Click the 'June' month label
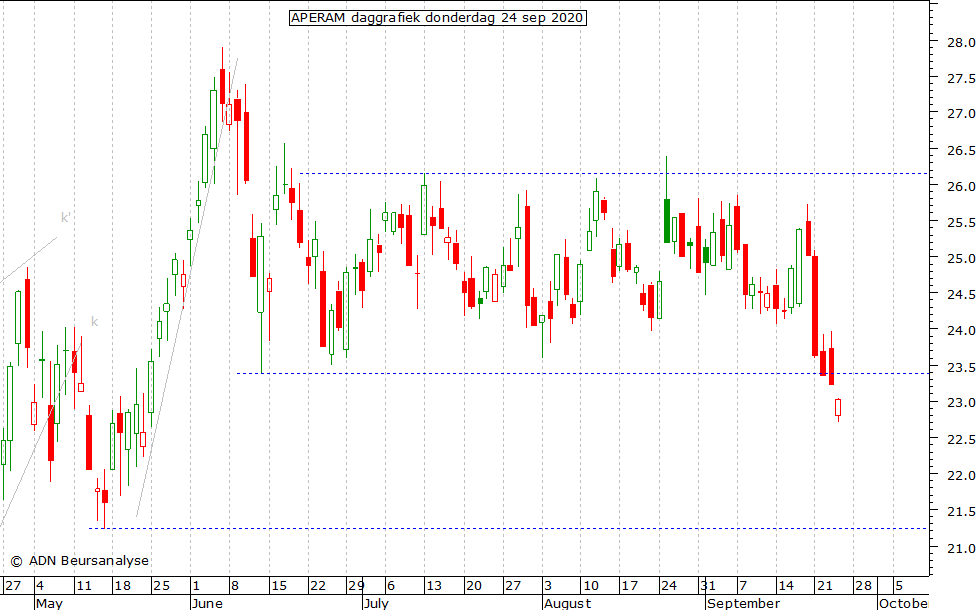Screen dimensions: 980x610 pos(208,603)
